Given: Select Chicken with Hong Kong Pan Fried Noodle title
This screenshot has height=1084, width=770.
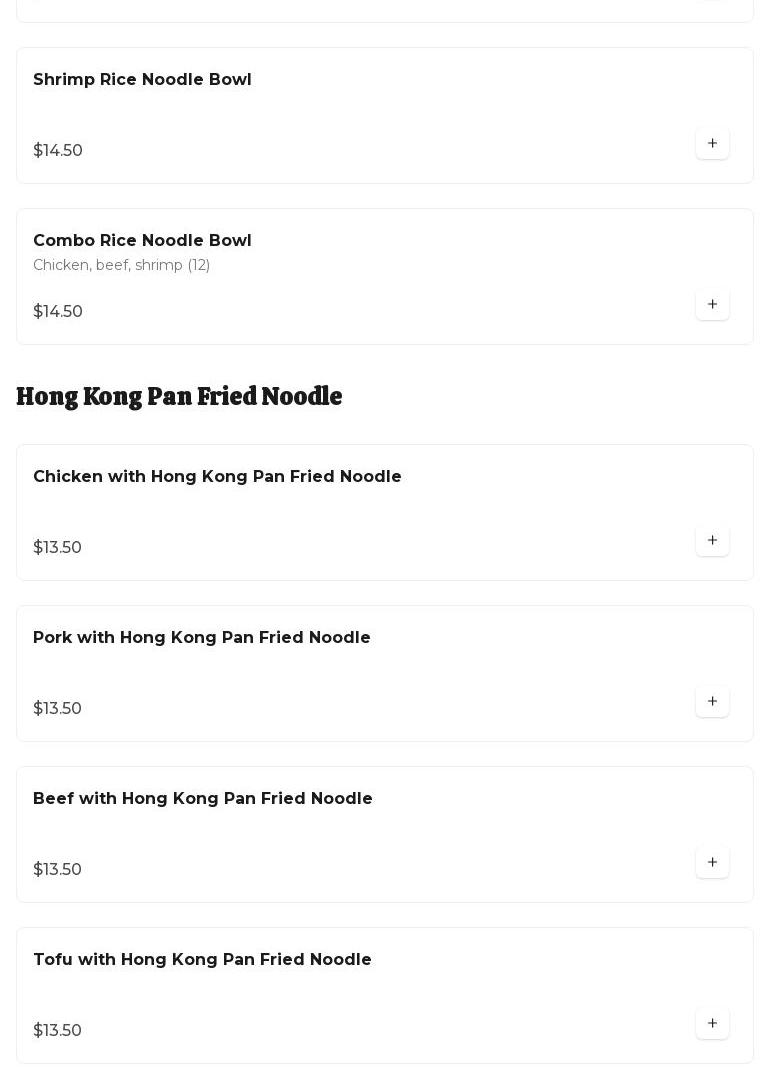Looking at the screenshot, I should 217,477.
